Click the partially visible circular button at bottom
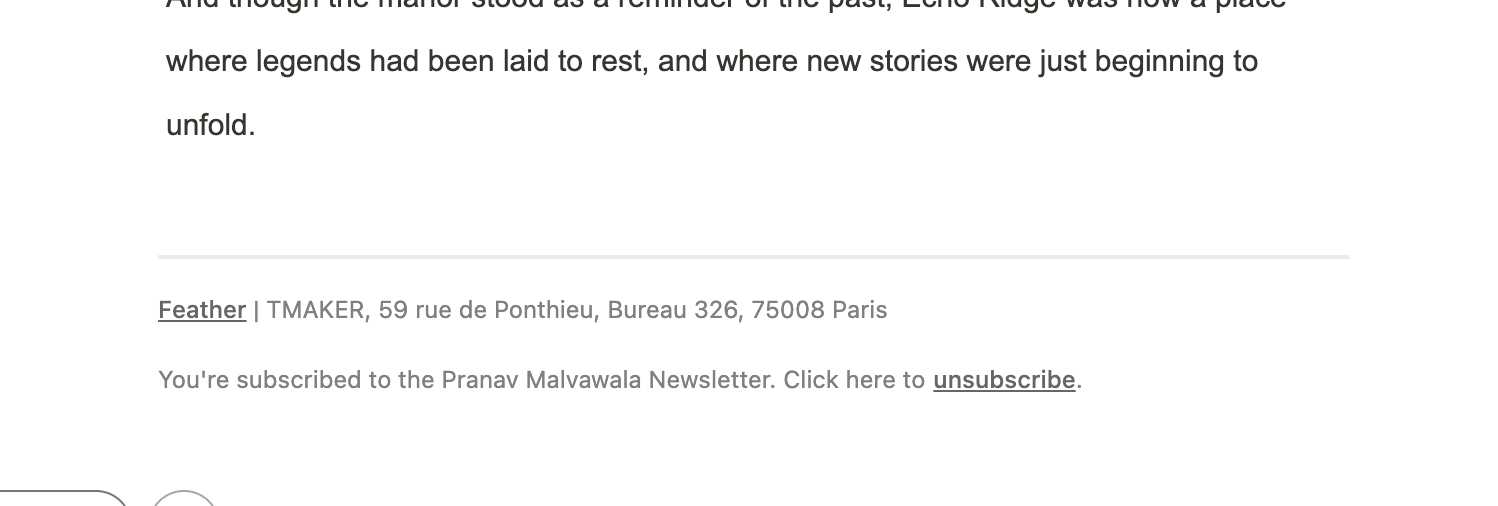 184,499
